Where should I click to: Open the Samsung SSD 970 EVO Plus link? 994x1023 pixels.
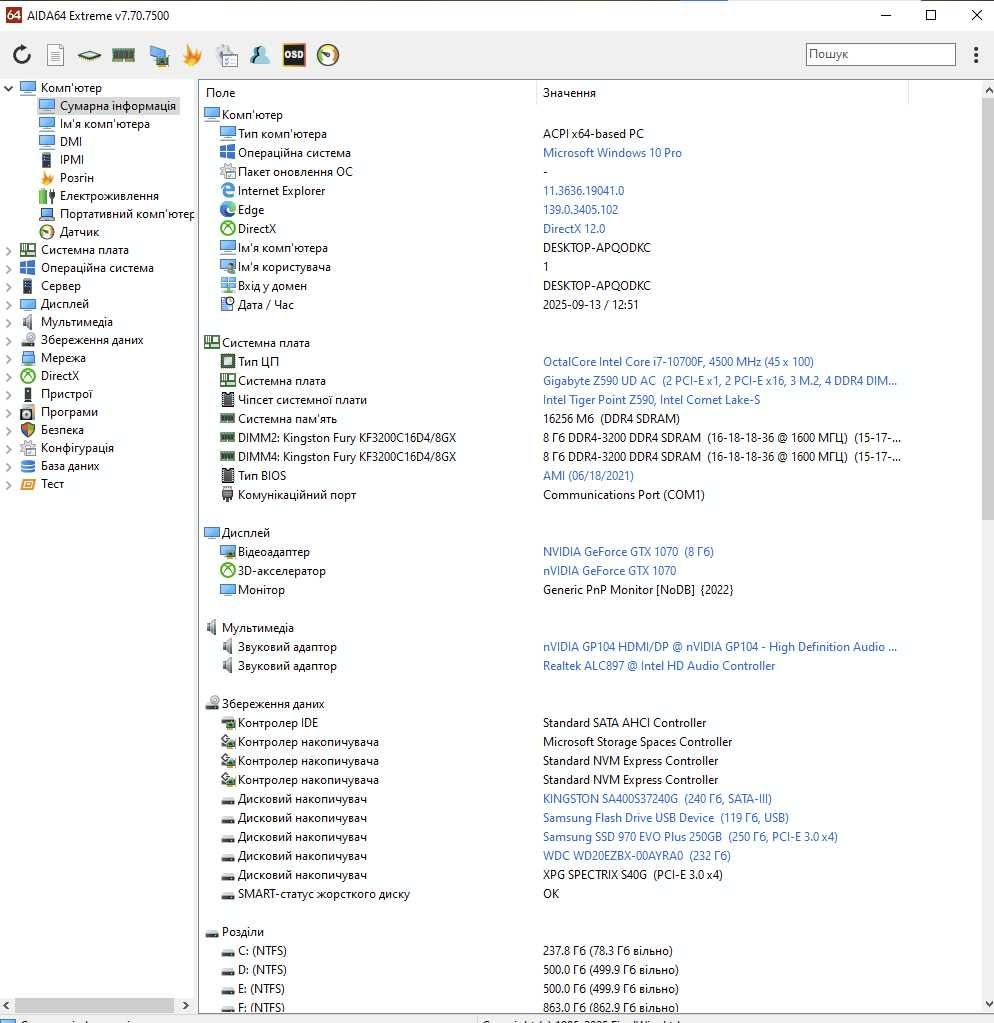pyautogui.click(x=690, y=836)
